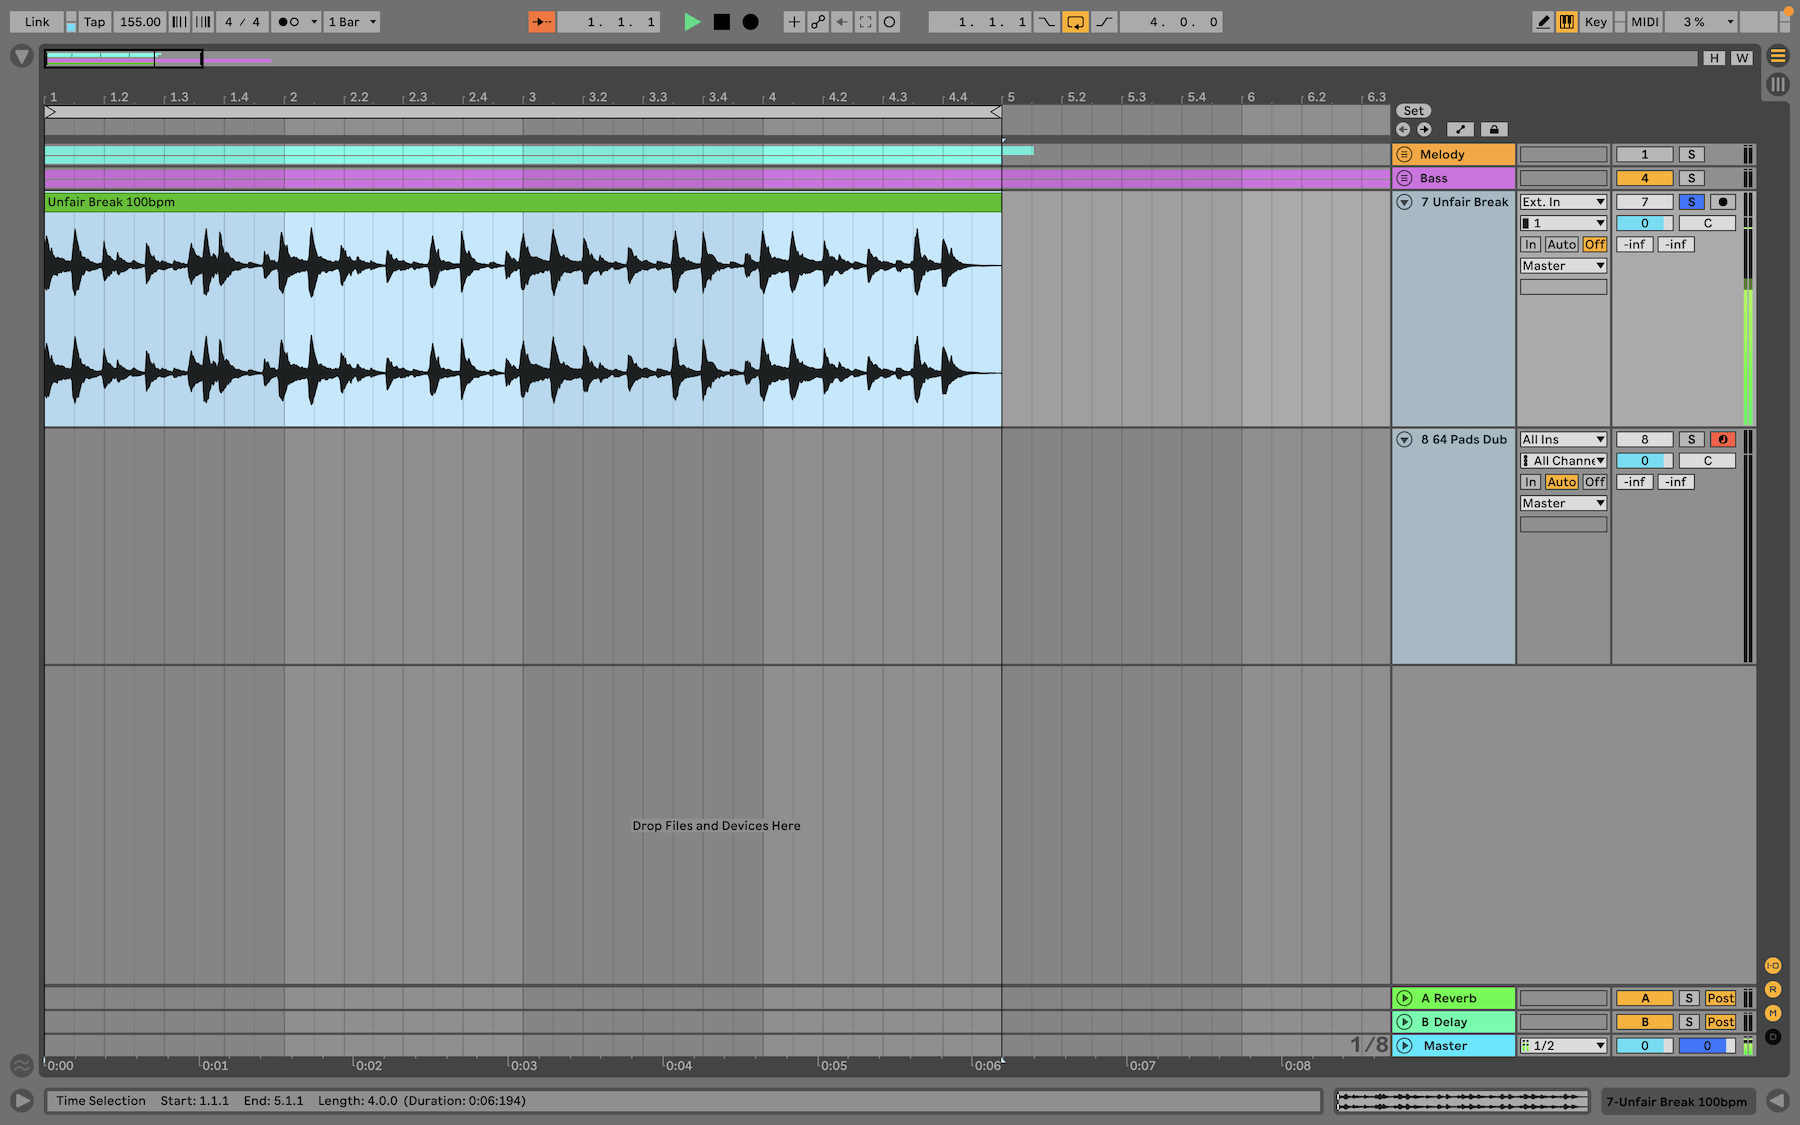The width and height of the screenshot is (1800, 1125).
Task: Solo the Bass track
Action: [1691, 178]
